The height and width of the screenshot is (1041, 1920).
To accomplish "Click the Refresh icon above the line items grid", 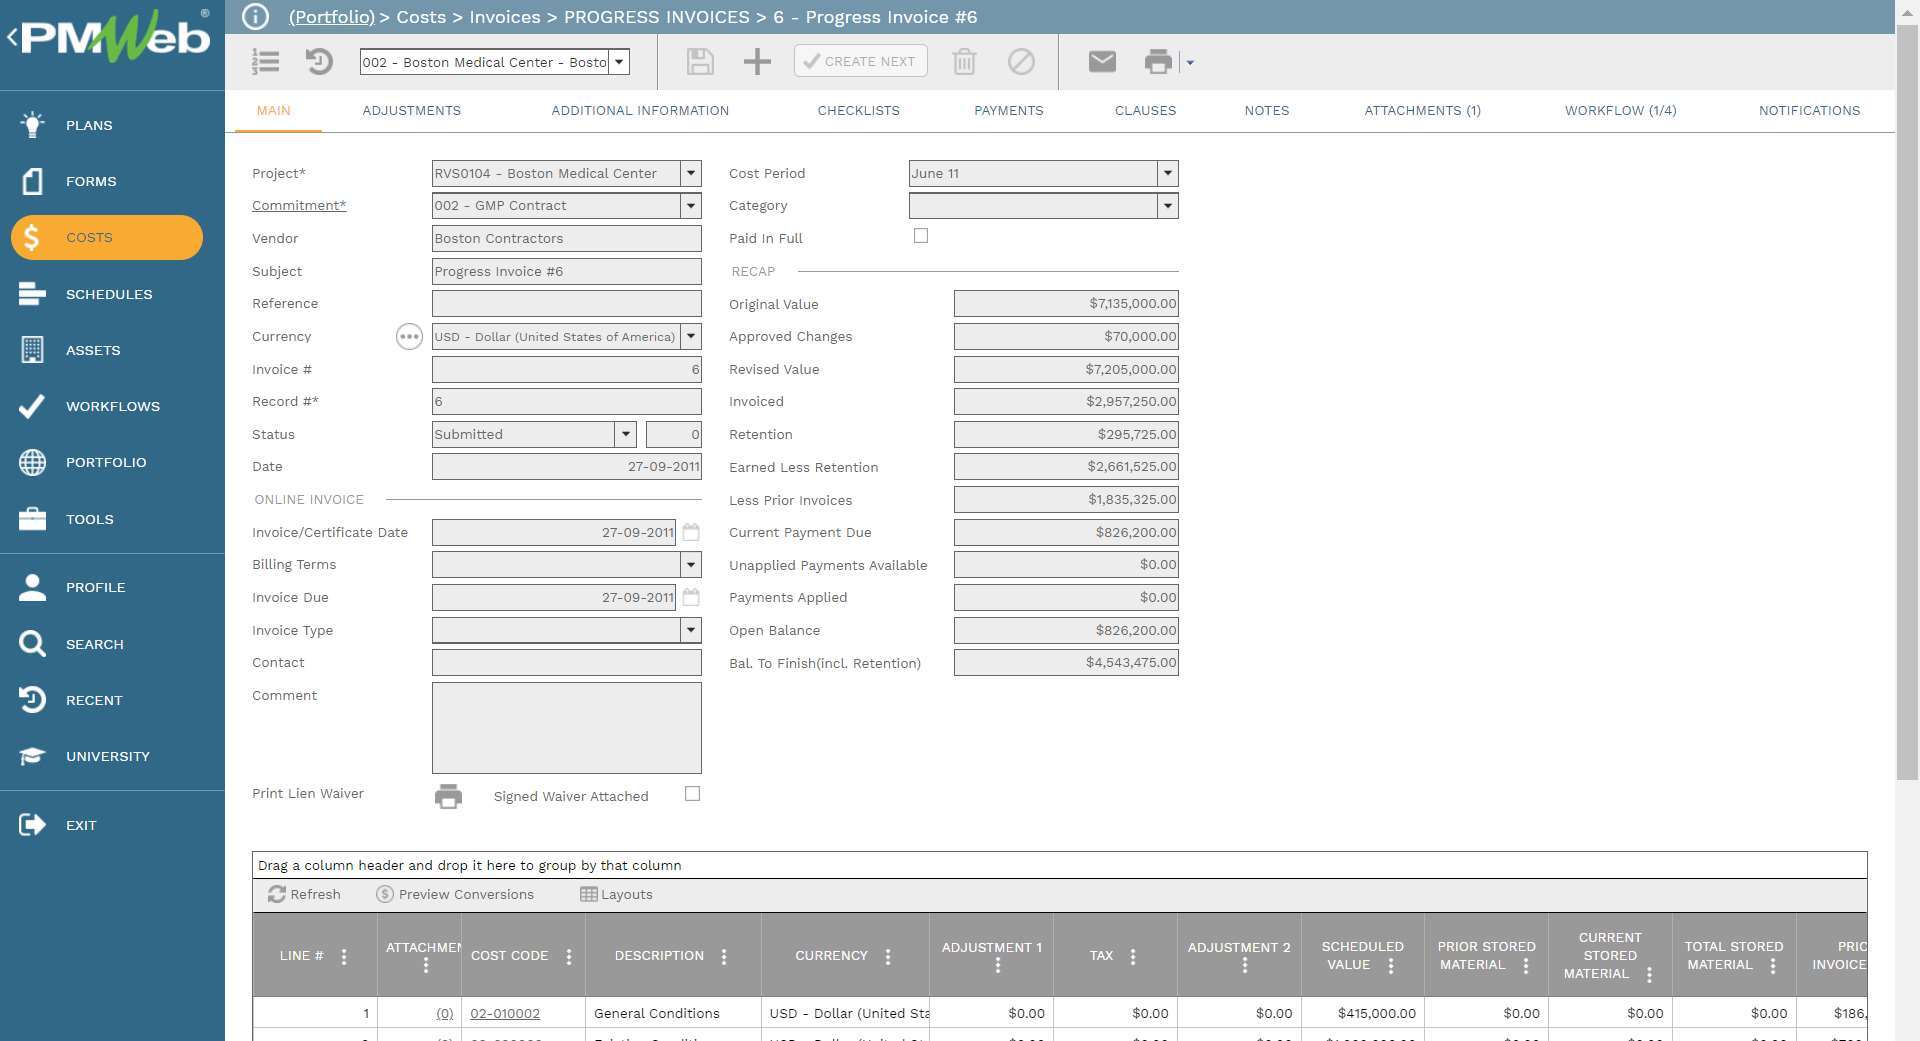I will pos(278,894).
